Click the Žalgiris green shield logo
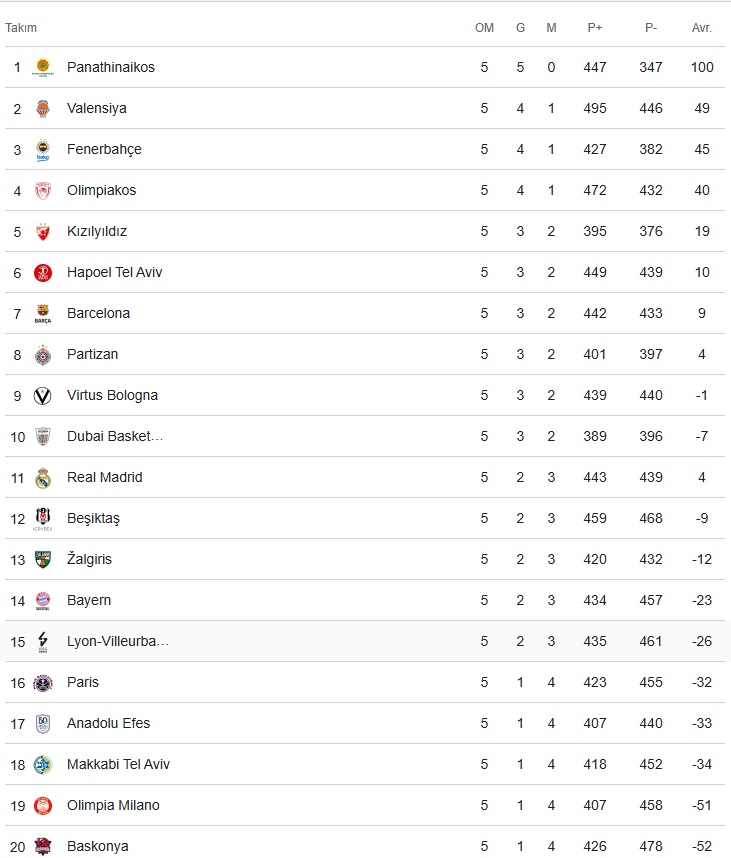The height and width of the screenshot is (858, 731). point(43,560)
